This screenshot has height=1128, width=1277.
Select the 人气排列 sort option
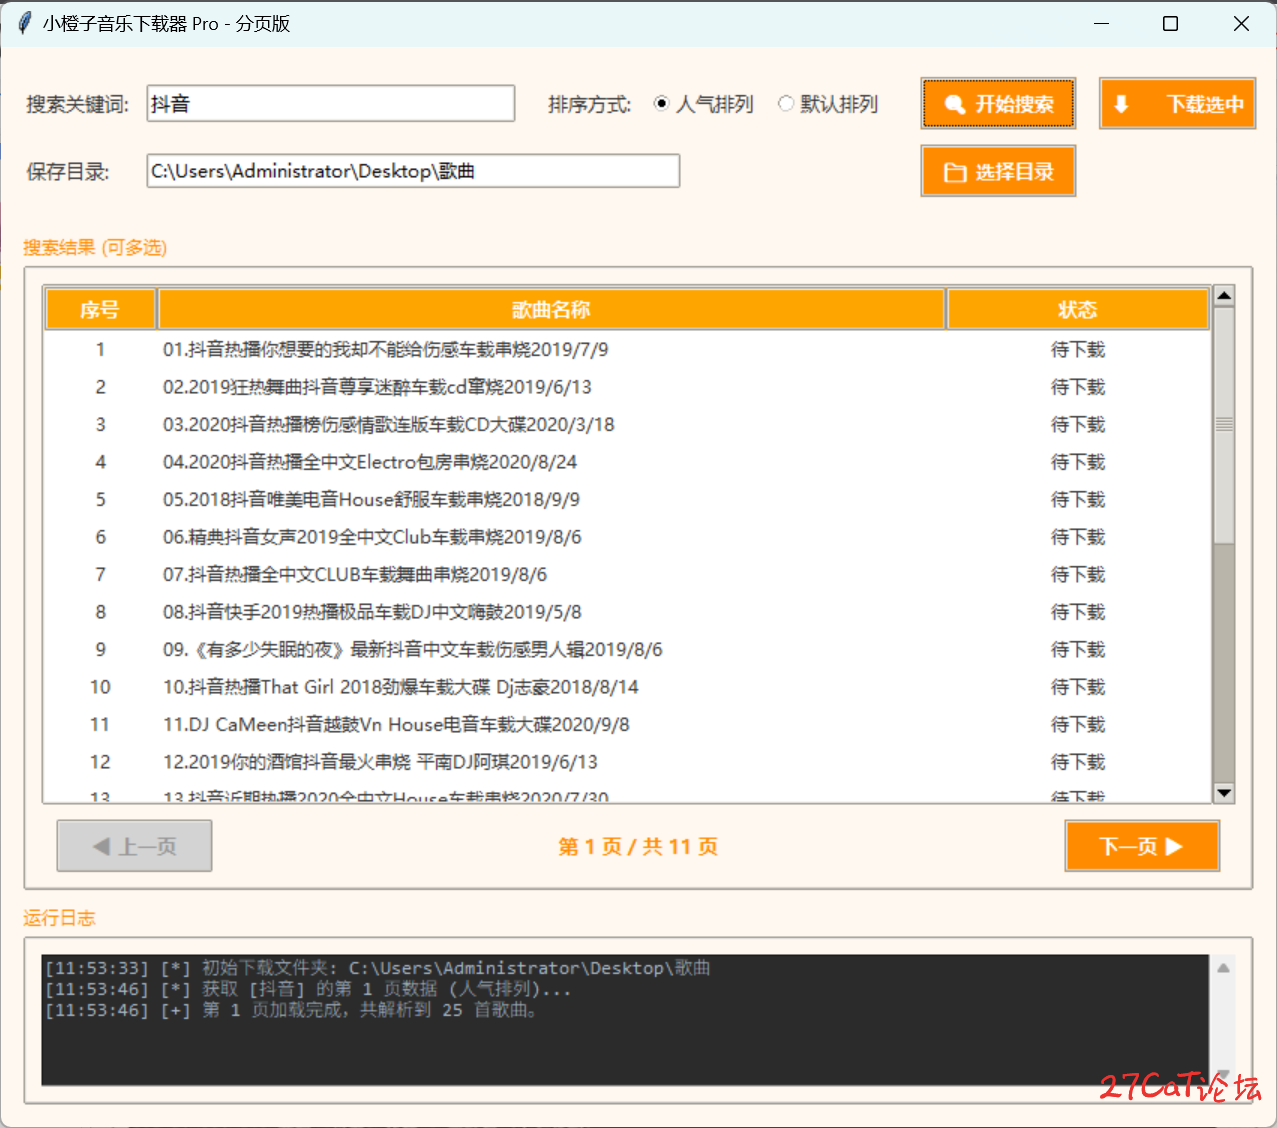[x=704, y=104]
